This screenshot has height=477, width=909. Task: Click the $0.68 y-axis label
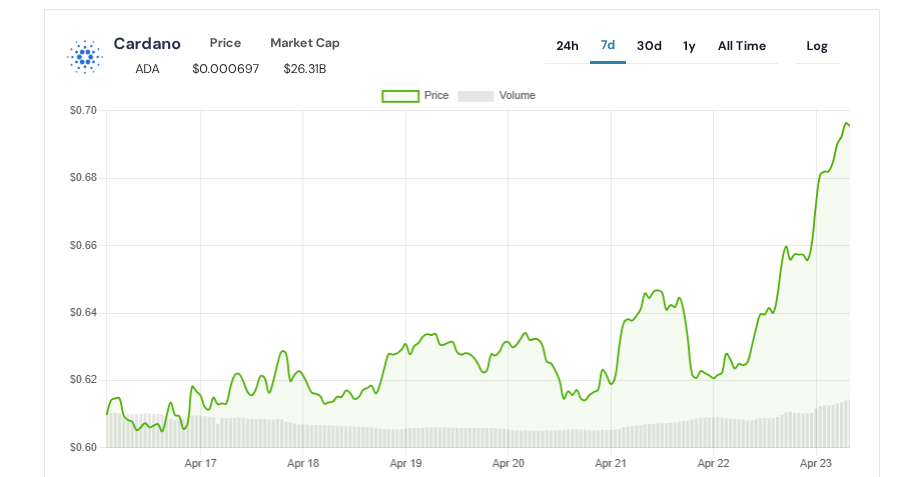pyautogui.click(x=83, y=177)
